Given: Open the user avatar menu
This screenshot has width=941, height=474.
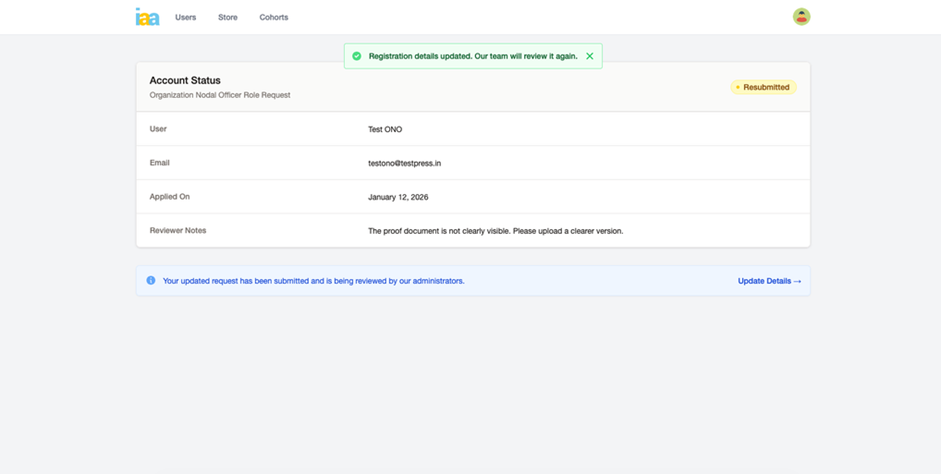Looking at the screenshot, I should (801, 17).
